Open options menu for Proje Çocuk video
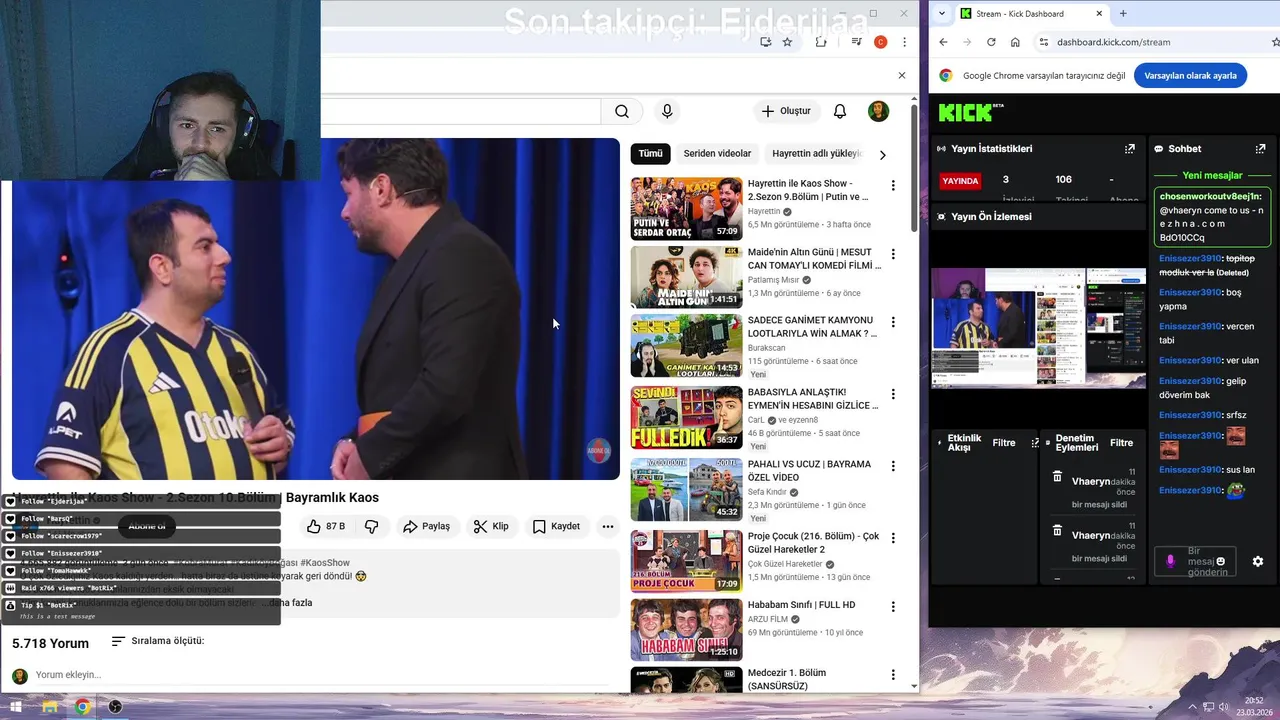Screen dimensions: 1280x720 click(x=893, y=538)
